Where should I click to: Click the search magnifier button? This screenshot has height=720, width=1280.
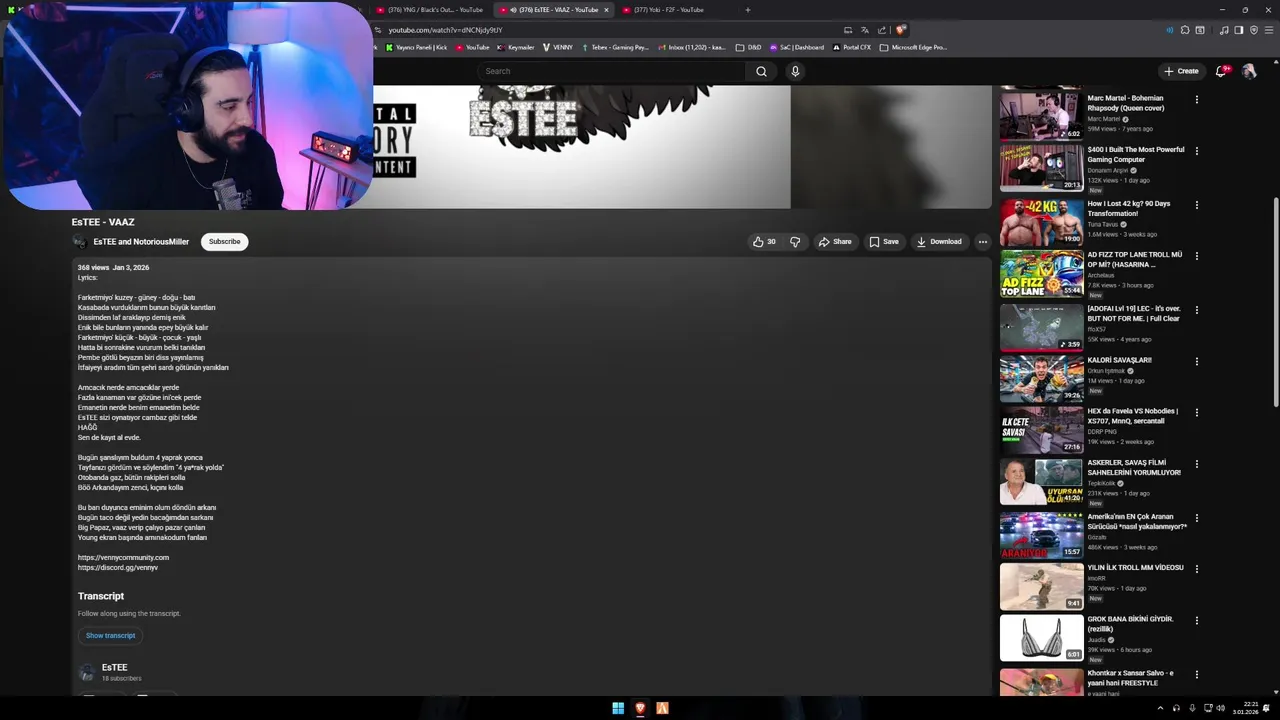[761, 71]
